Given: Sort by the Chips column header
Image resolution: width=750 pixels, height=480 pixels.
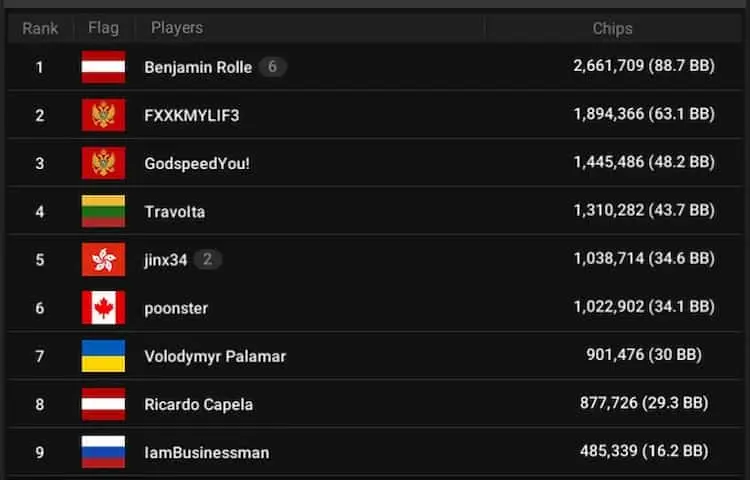Looking at the screenshot, I should (x=612, y=28).
